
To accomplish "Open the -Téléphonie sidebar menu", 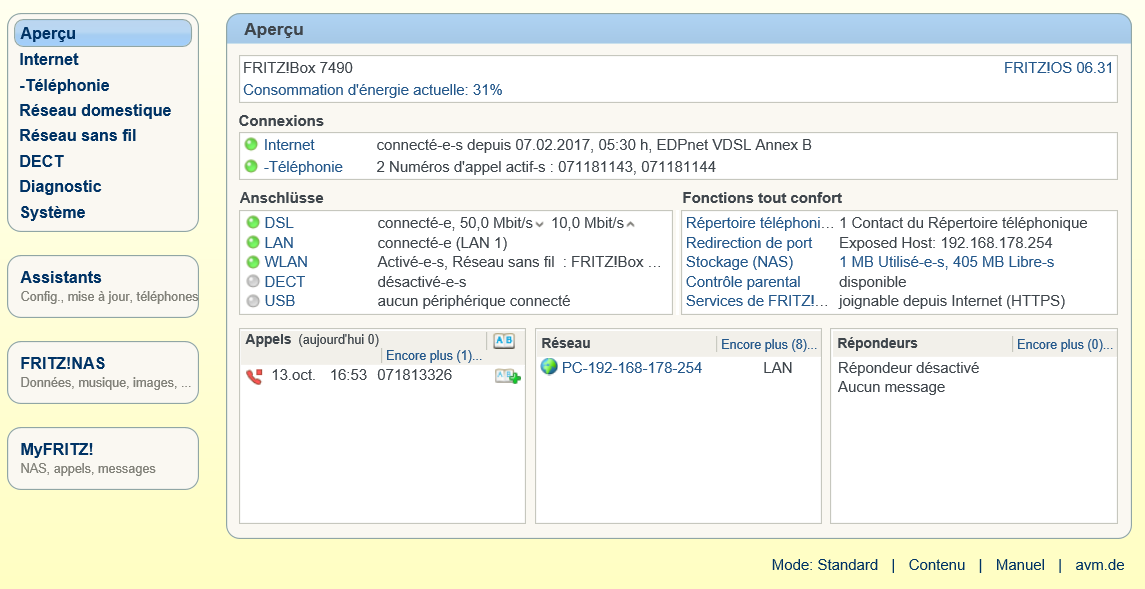I will (x=64, y=85).
